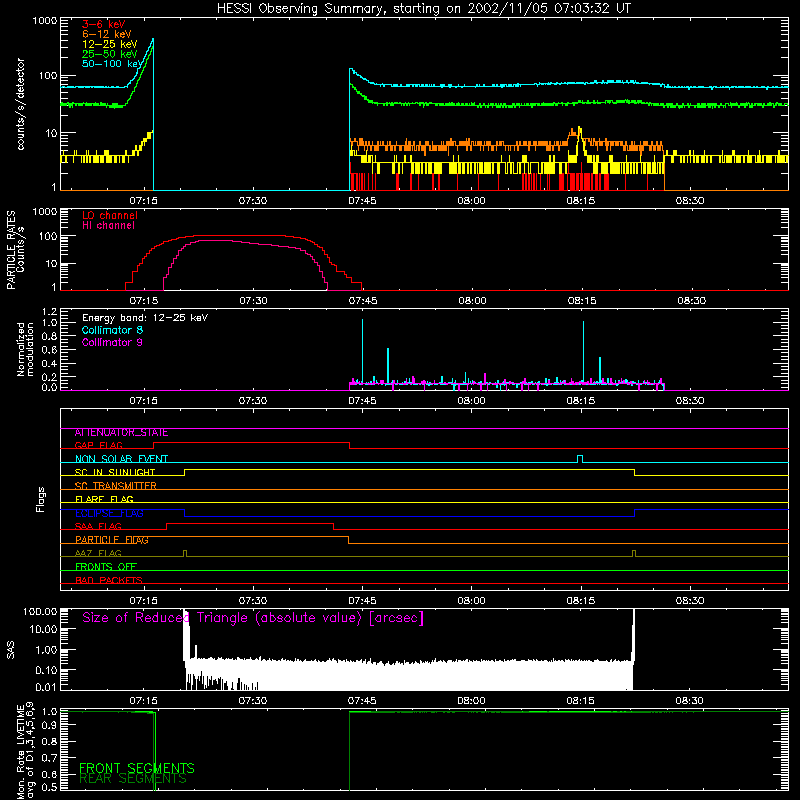This screenshot has width=800, height=800.
Task: Select the 3-6 keV legend entry
Action: pyautogui.click(x=104, y=24)
